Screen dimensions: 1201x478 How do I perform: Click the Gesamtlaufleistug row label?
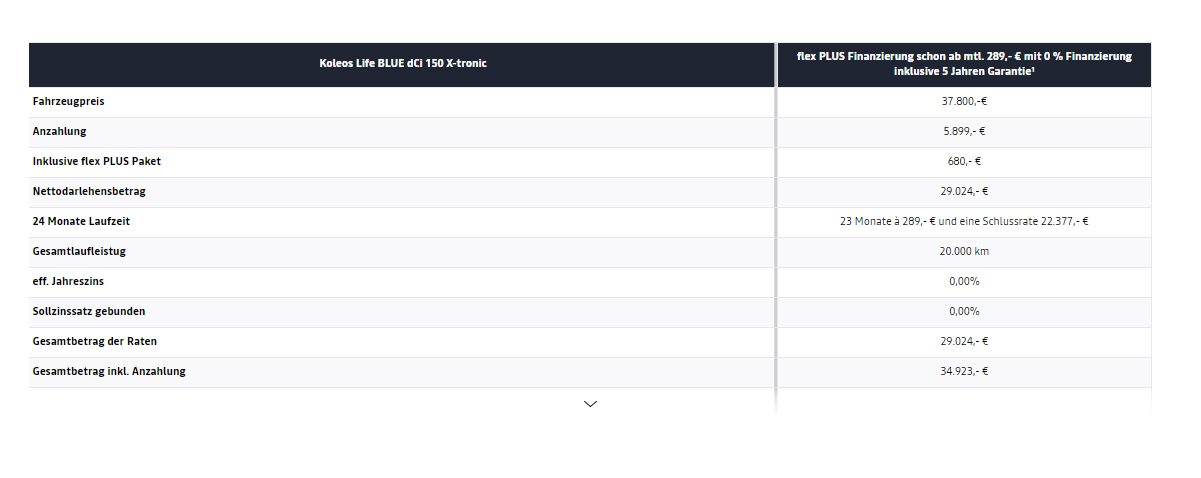[x=79, y=251]
